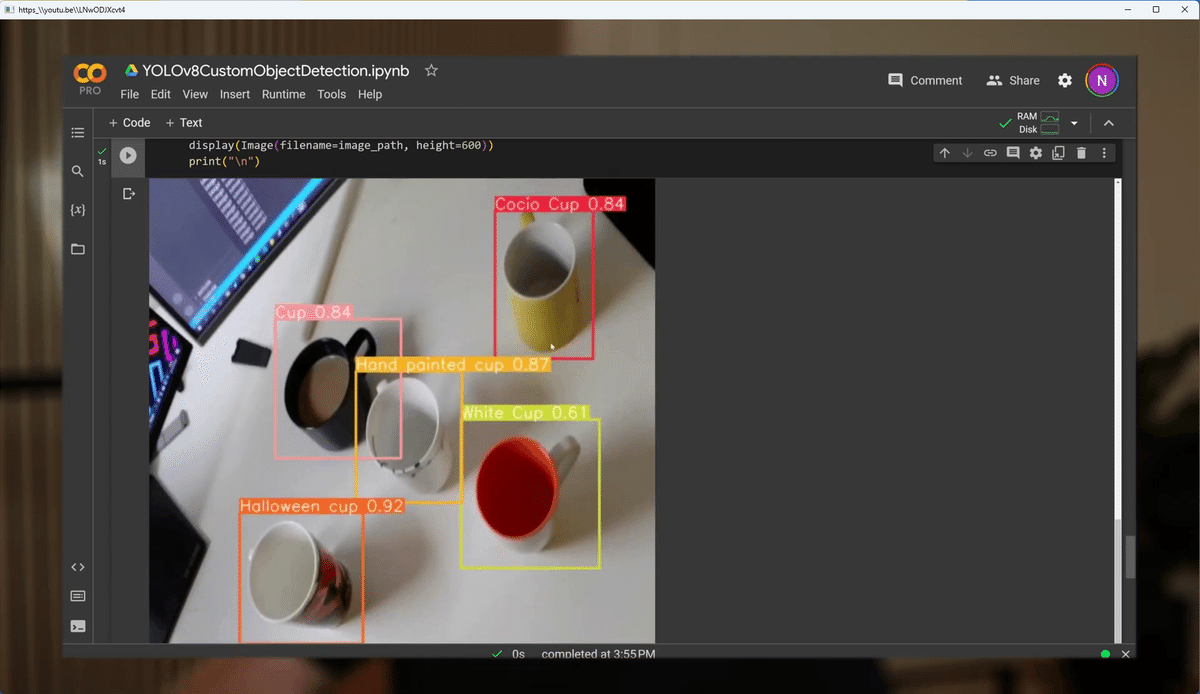Viewport: 1200px width, 694px height.
Task: Expand the RAM and Disk resources dropdown
Action: [1074, 122]
